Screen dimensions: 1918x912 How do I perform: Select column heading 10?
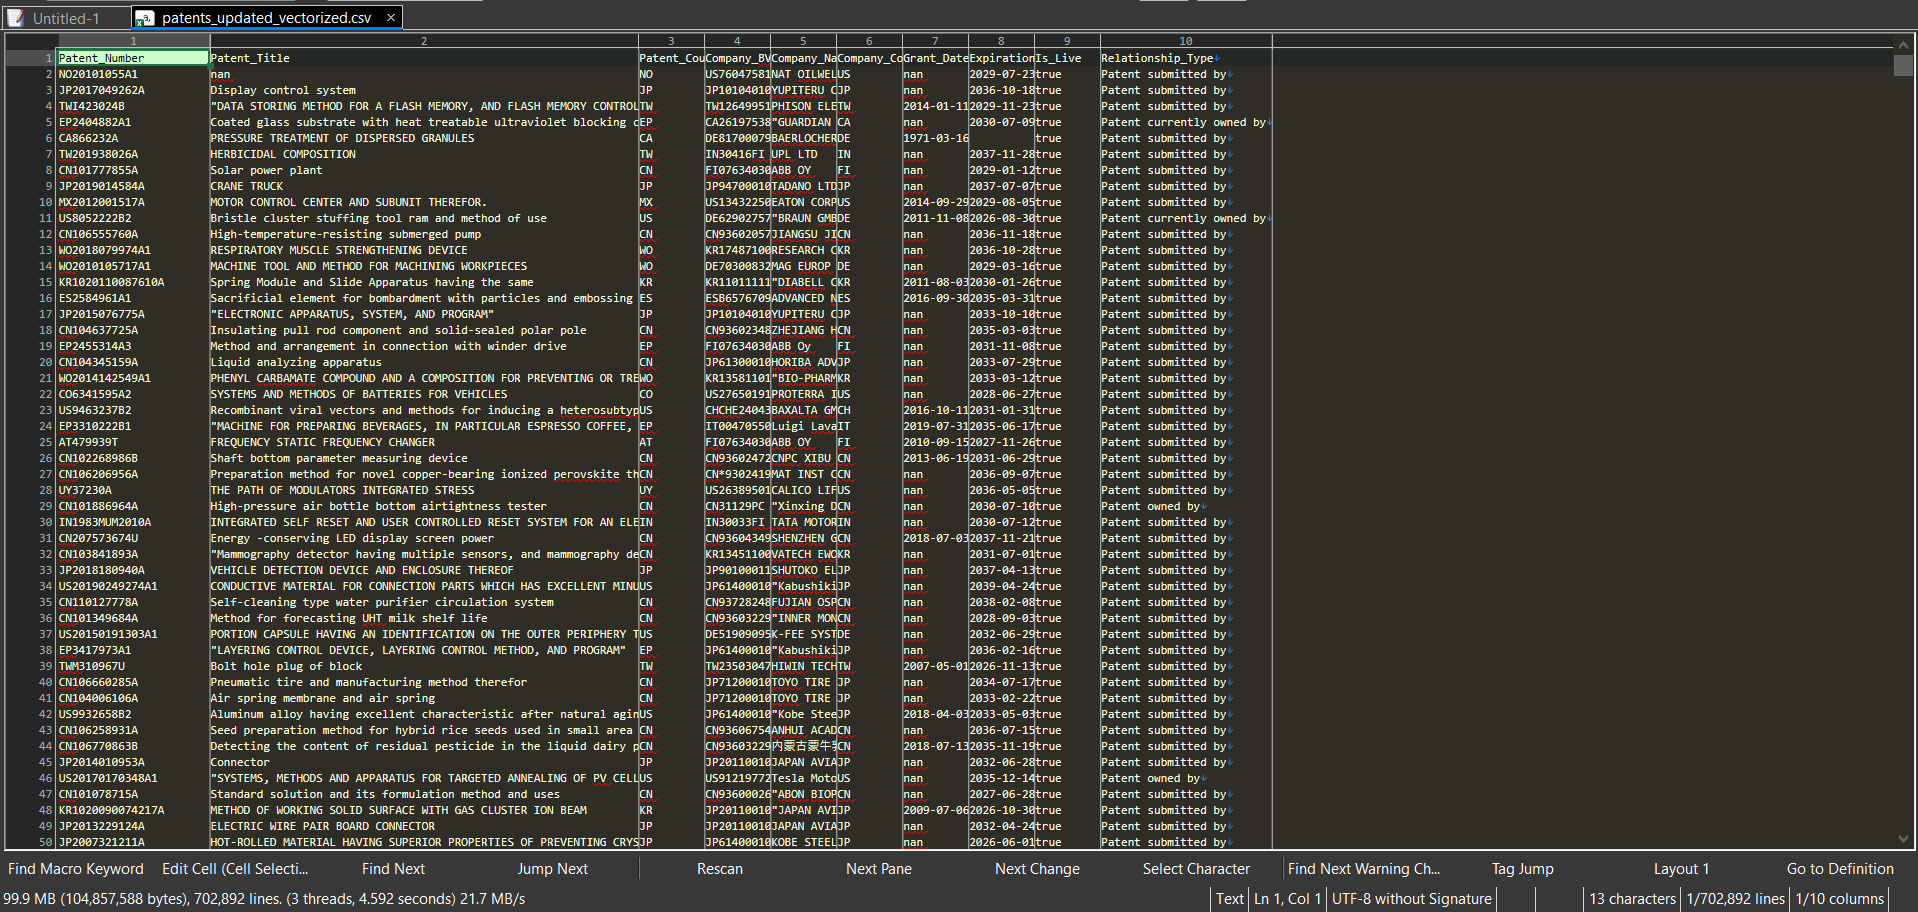pyautogui.click(x=1186, y=41)
